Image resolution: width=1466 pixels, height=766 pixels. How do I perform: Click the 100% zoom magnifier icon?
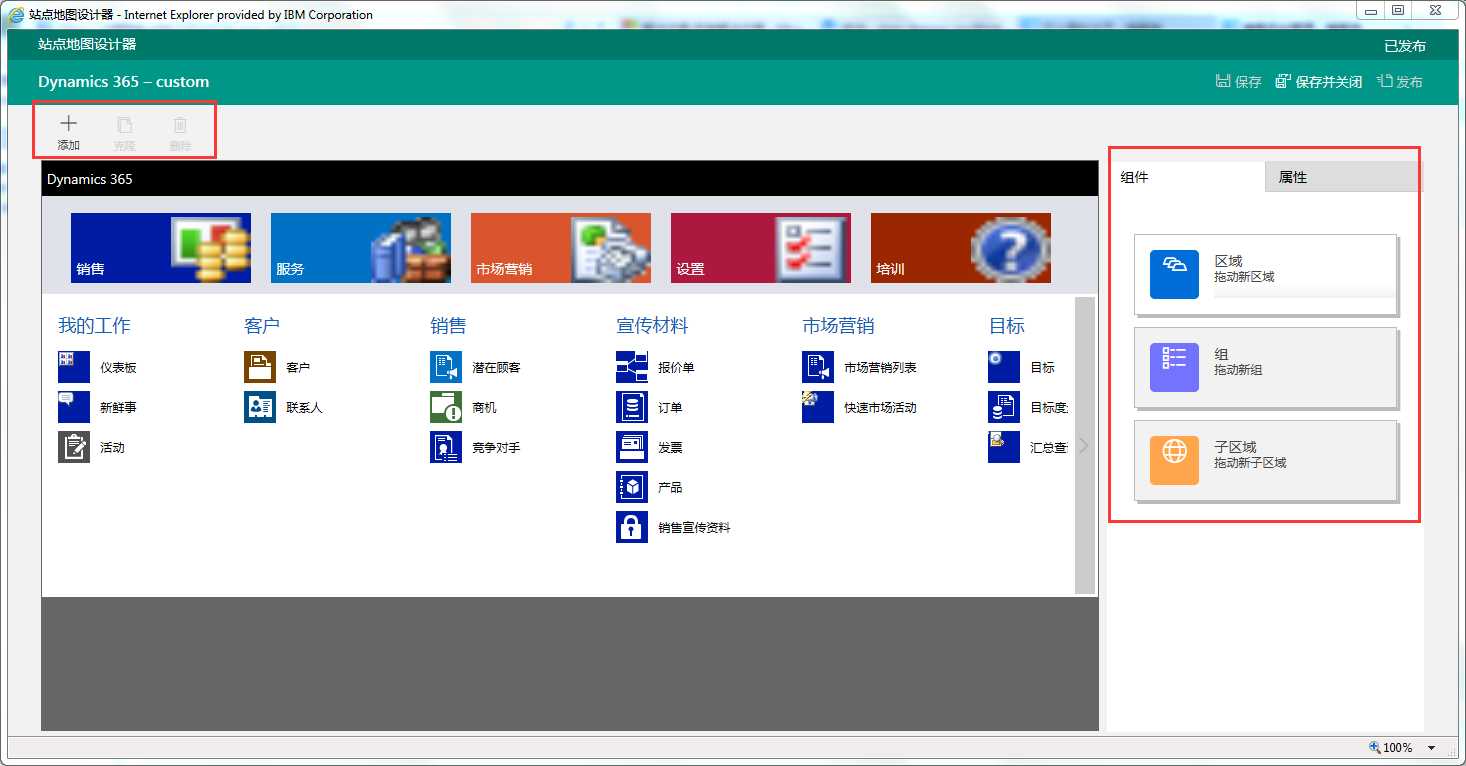pyautogui.click(x=1375, y=747)
